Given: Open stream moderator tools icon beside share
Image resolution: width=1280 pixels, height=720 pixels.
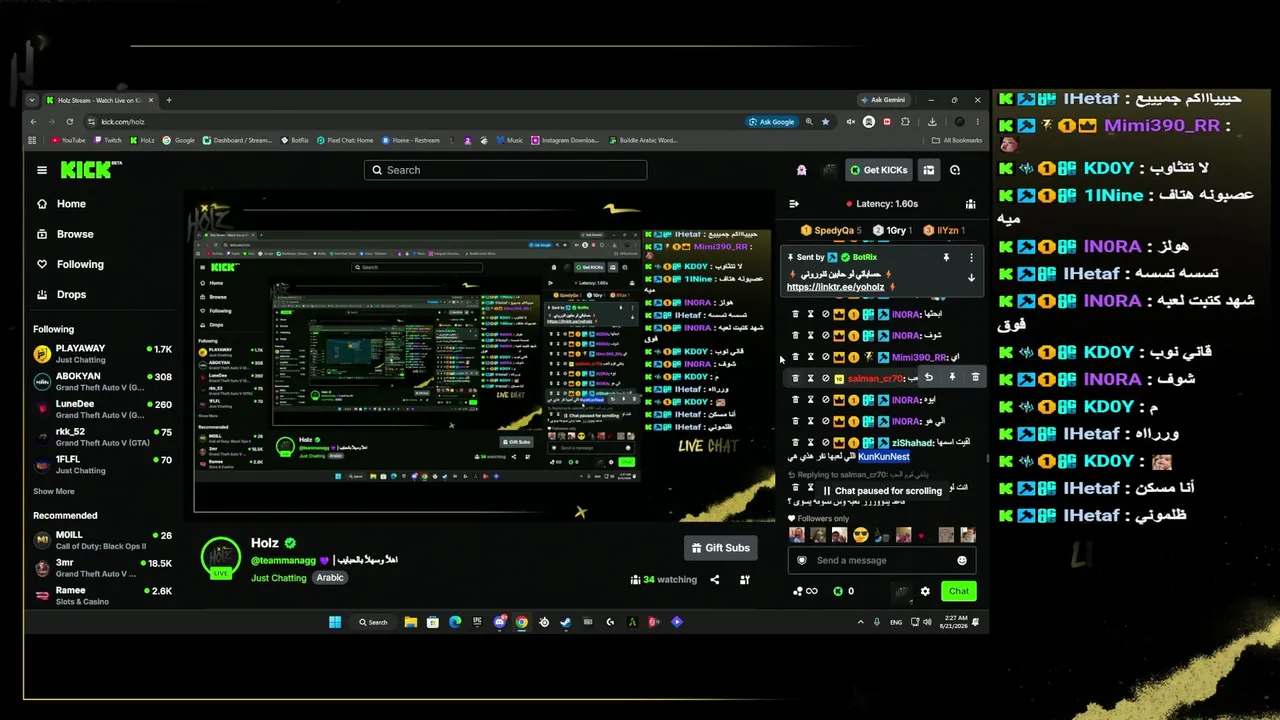Looking at the screenshot, I should click(x=744, y=580).
